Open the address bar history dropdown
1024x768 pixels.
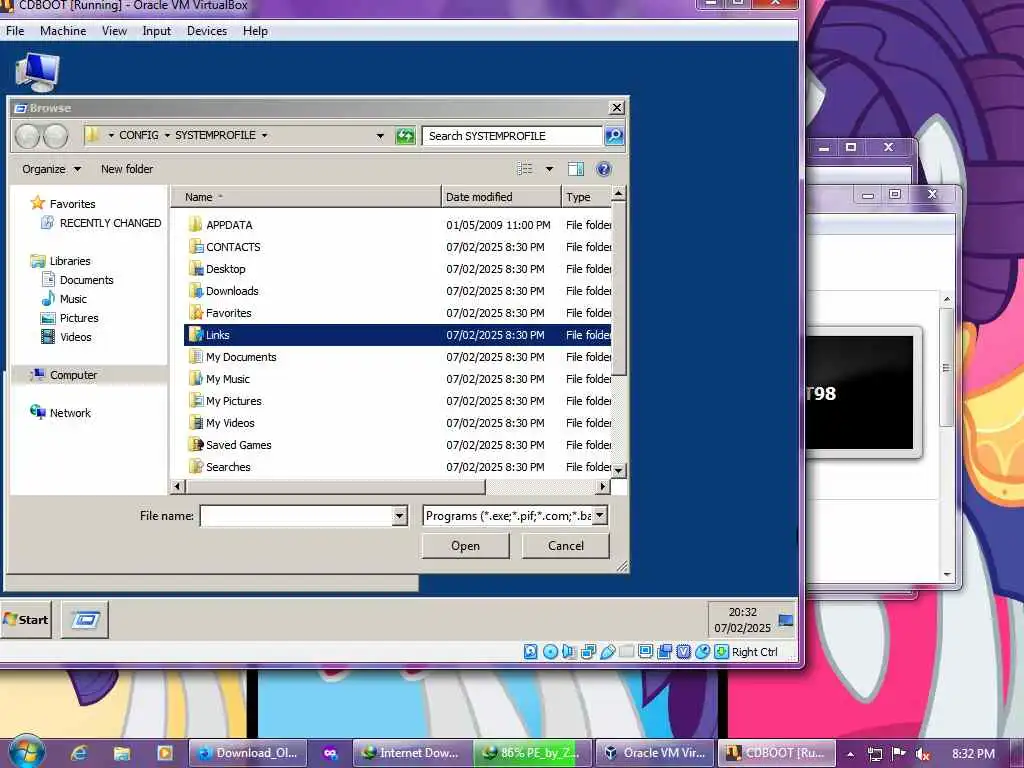[380, 136]
